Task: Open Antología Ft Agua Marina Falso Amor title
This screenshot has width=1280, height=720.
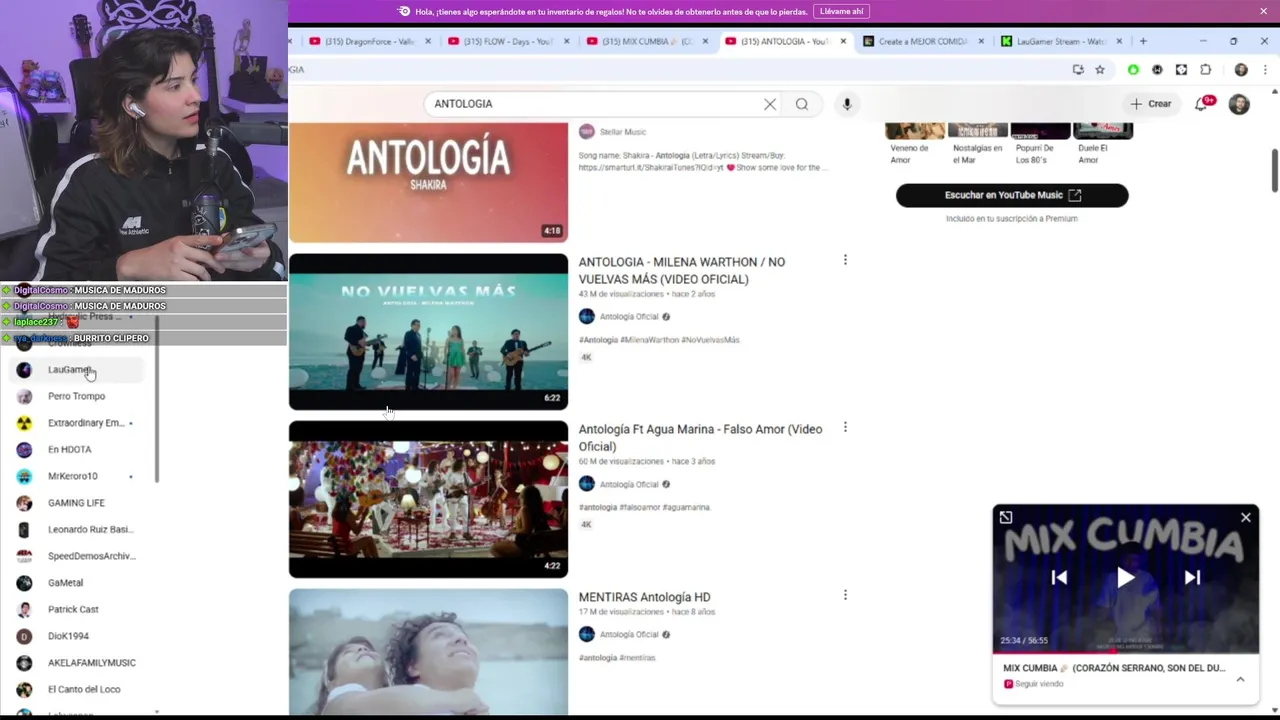Action: point(701,438)
